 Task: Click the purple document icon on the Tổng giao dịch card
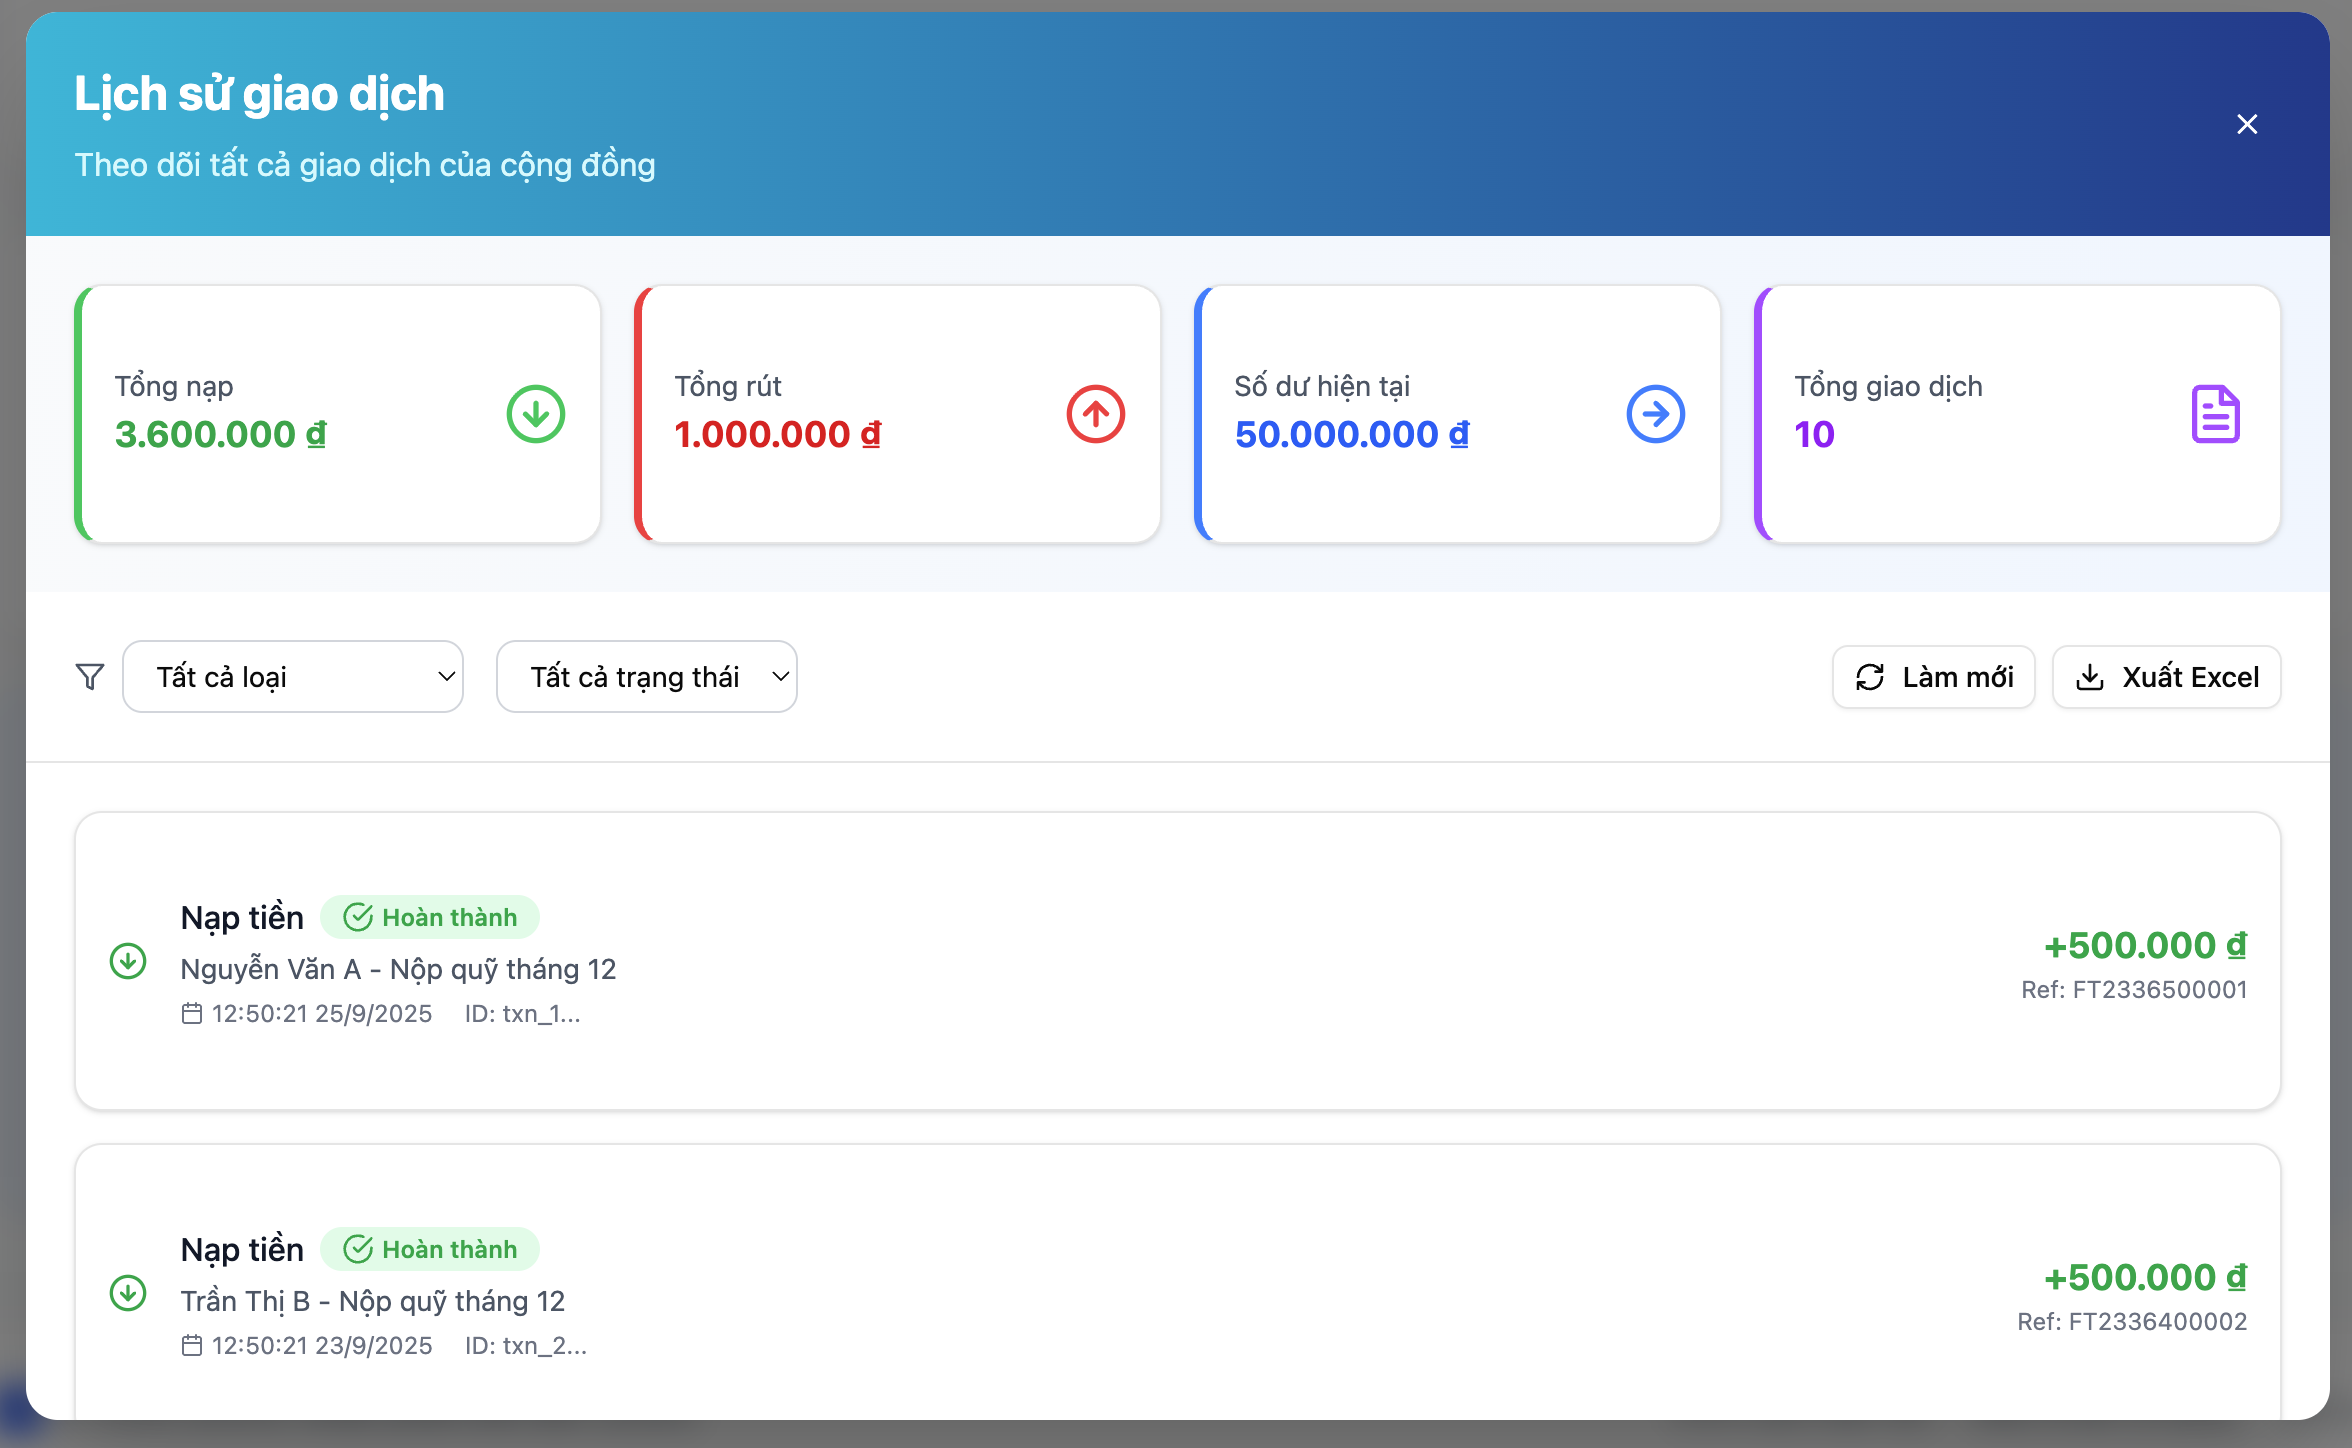pos(2215,414)
